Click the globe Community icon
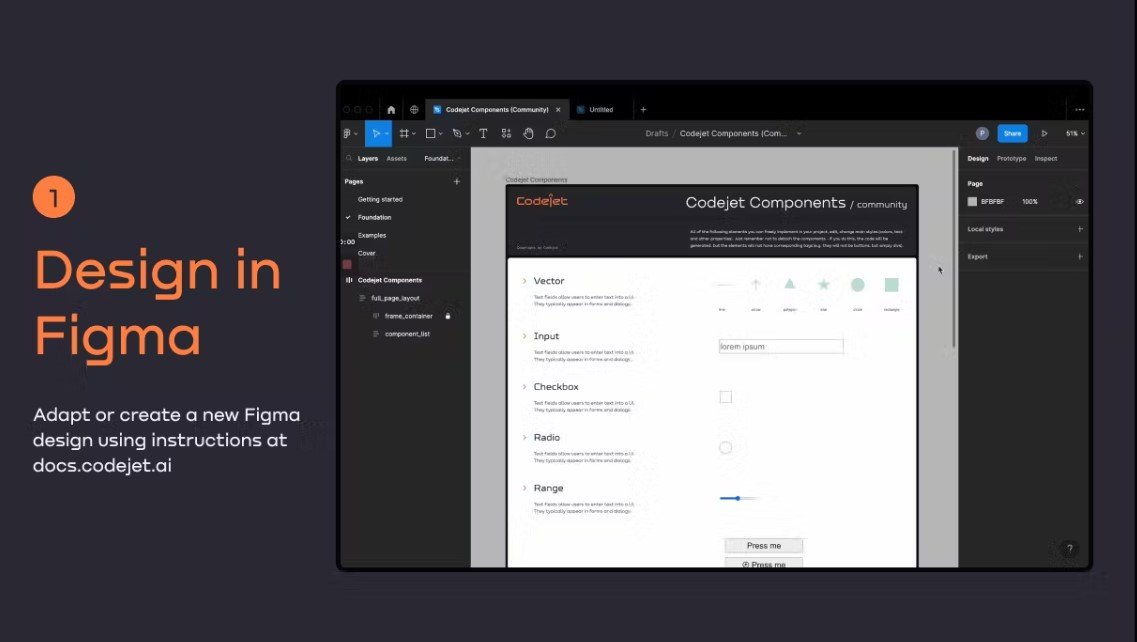 pos(414,110)
